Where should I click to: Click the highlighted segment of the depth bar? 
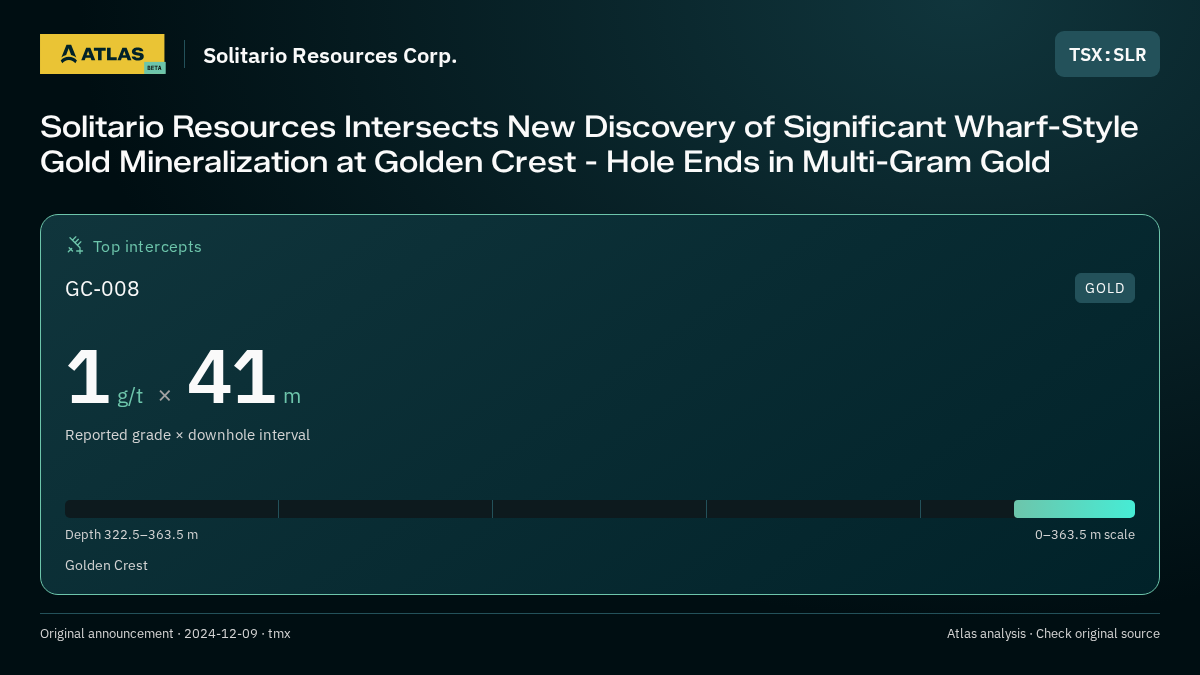click(x=1074, y=509)
